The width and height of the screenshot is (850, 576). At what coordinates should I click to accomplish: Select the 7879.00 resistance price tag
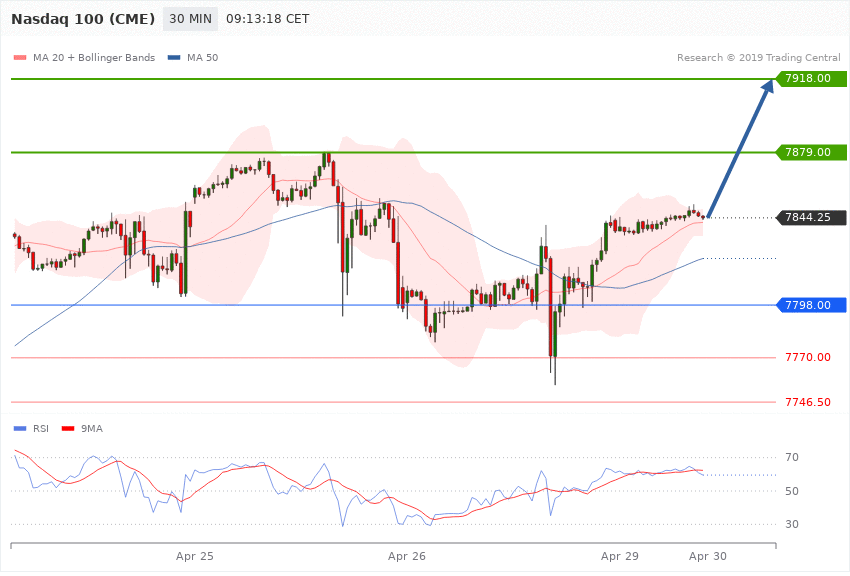(812, 152)
